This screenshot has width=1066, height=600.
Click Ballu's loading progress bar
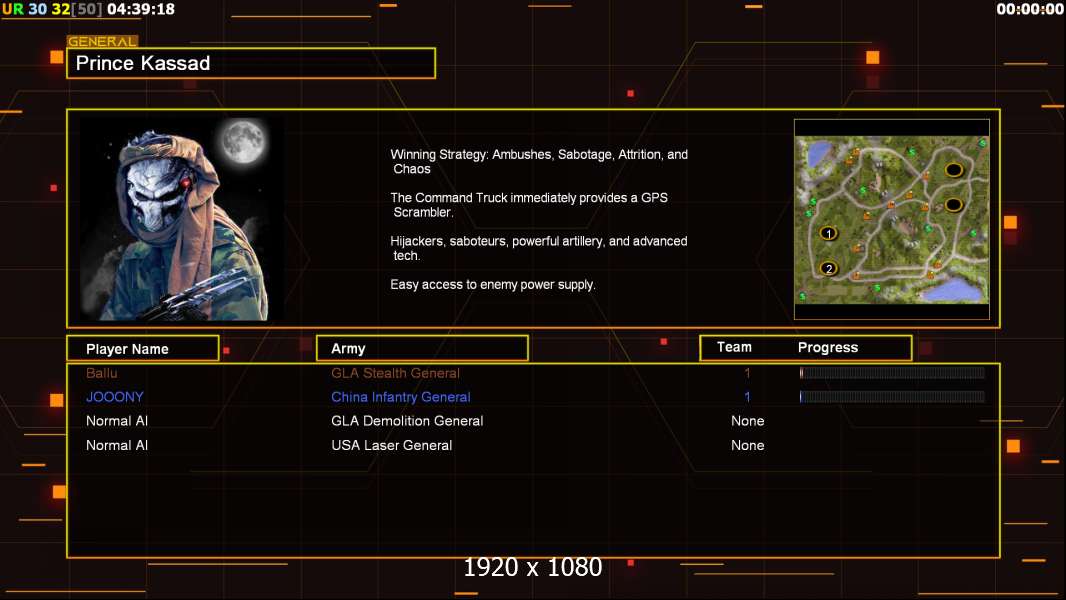click(x=892, y=372)
